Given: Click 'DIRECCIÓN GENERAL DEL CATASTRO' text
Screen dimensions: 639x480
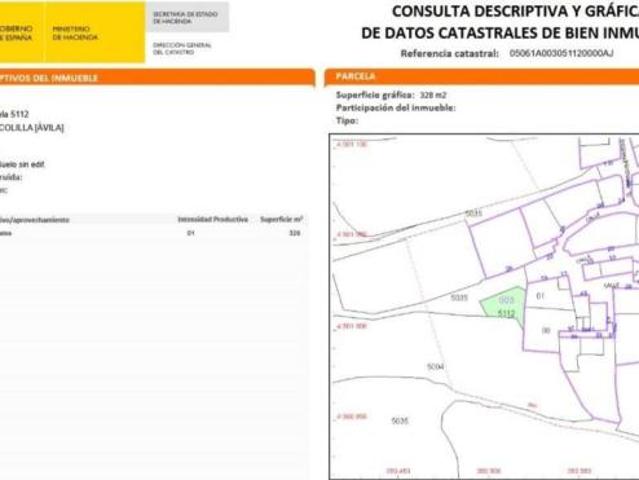Looking at the screenshot, I should pos(182,48).
